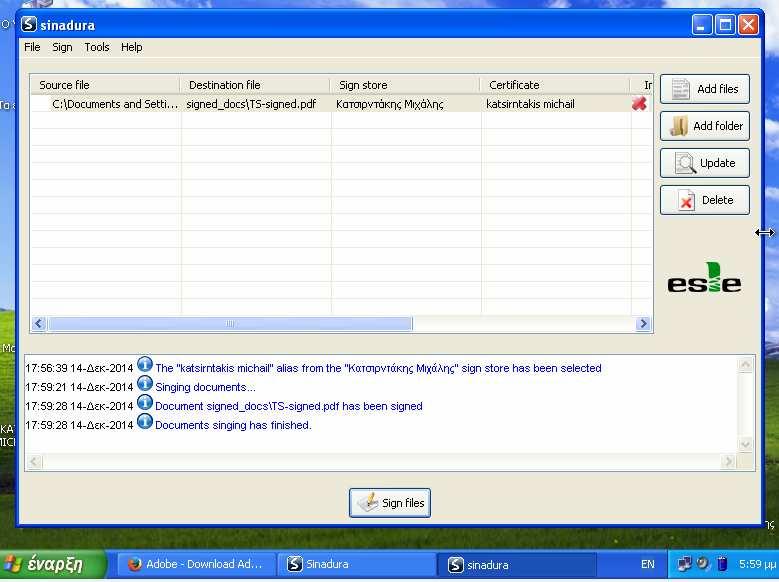
Task: Open the Tools menu
Action: (96, 47)
